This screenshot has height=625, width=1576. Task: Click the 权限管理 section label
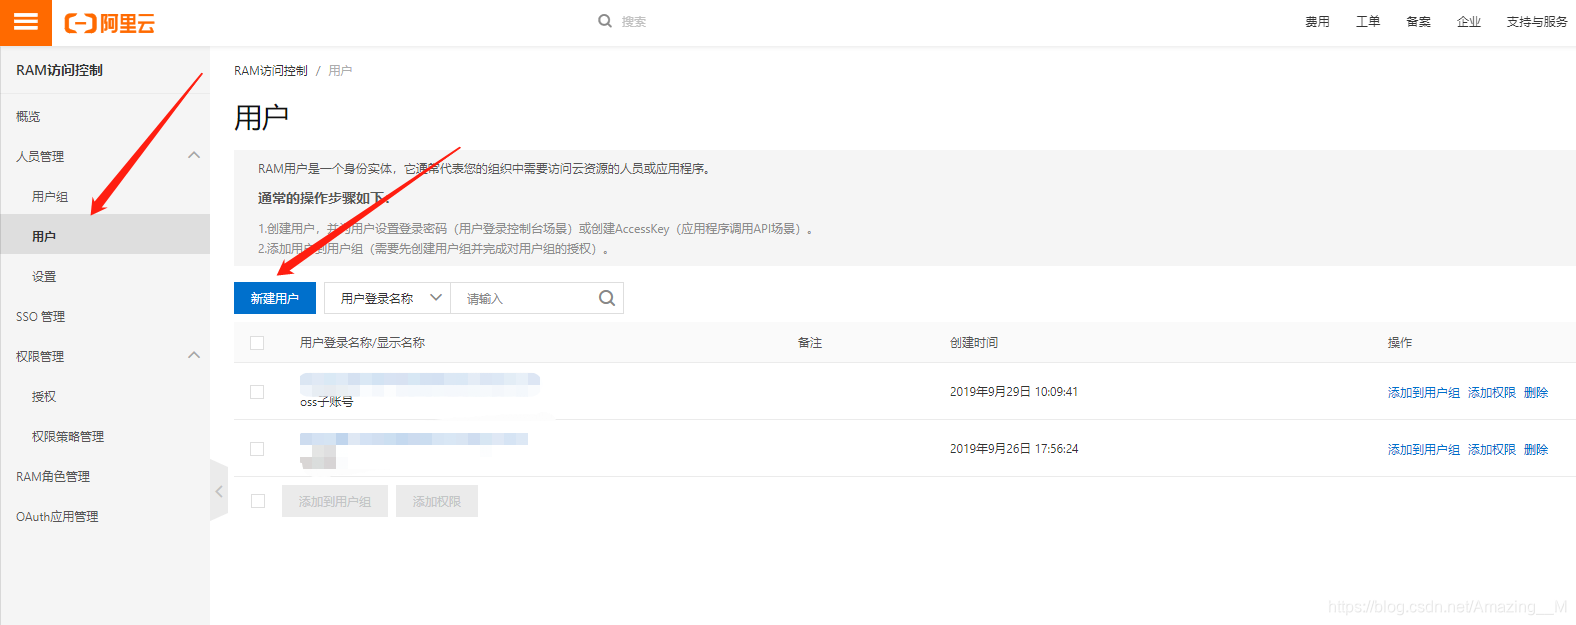point(40,357)
